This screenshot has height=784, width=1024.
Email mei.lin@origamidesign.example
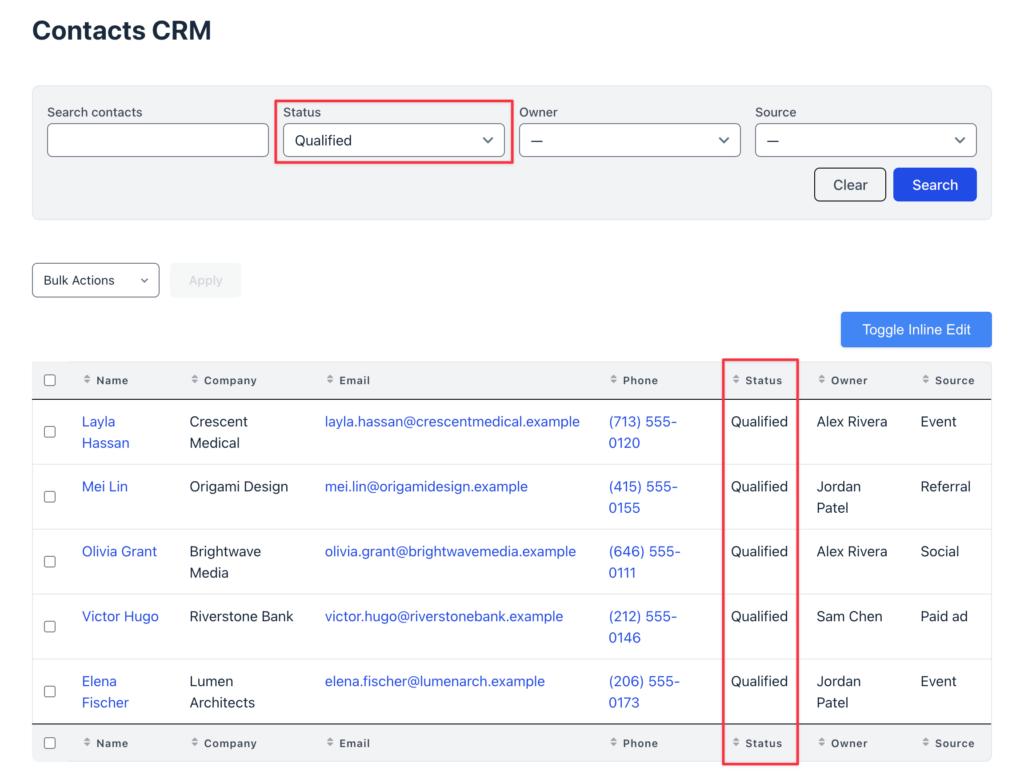point(426,487)
